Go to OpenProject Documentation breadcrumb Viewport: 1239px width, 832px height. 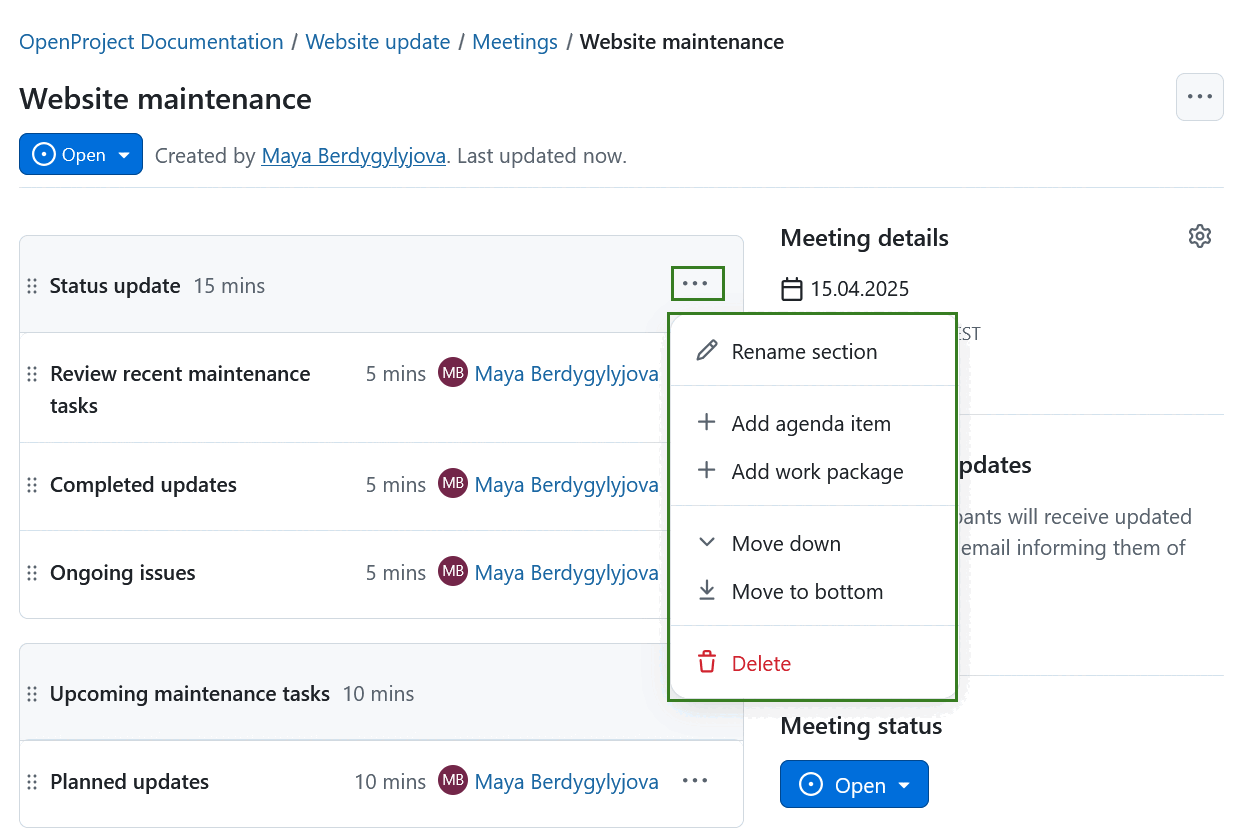pyautogui.click(x=151, y=42)
